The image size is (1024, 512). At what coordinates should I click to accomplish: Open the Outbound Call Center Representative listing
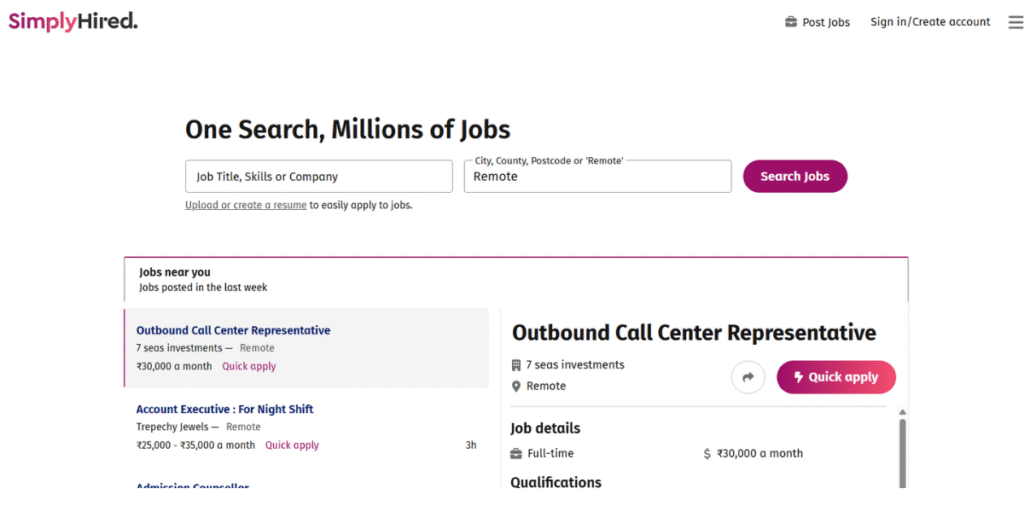[x=233, y=330]
